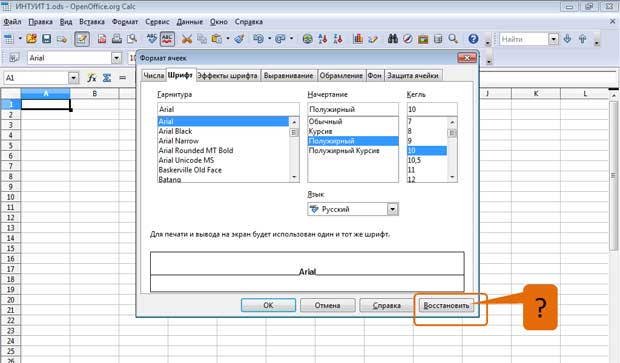Screen dimensions: 620x363
Task: Find previous up arrow icon
Action: 582,39
